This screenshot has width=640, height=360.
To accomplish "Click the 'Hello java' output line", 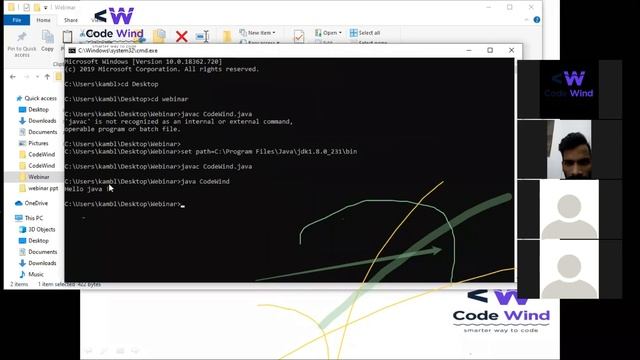I will click(87, 189).
